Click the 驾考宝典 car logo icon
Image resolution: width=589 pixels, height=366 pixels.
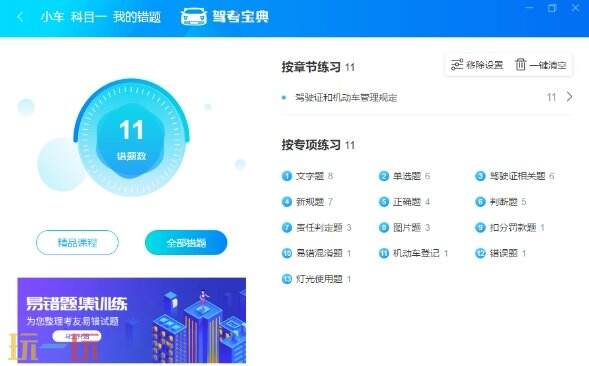pos(193,17)
